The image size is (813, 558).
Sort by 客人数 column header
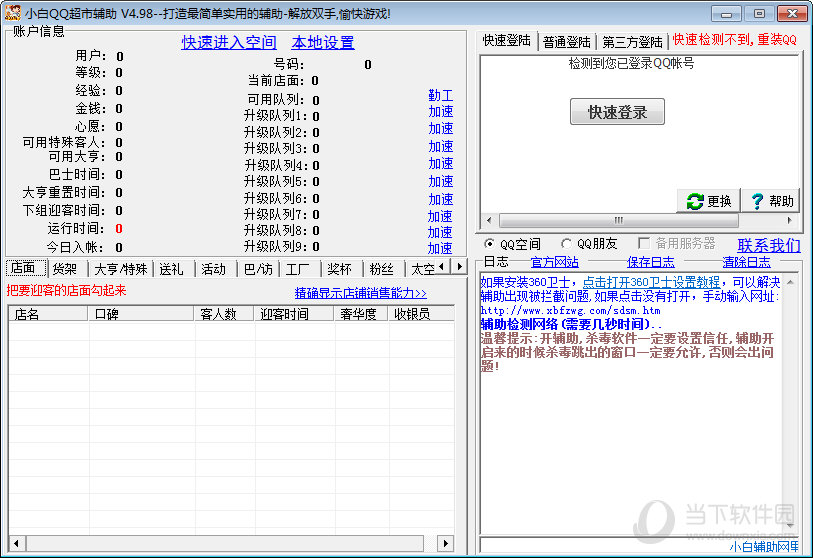point(224,313)
